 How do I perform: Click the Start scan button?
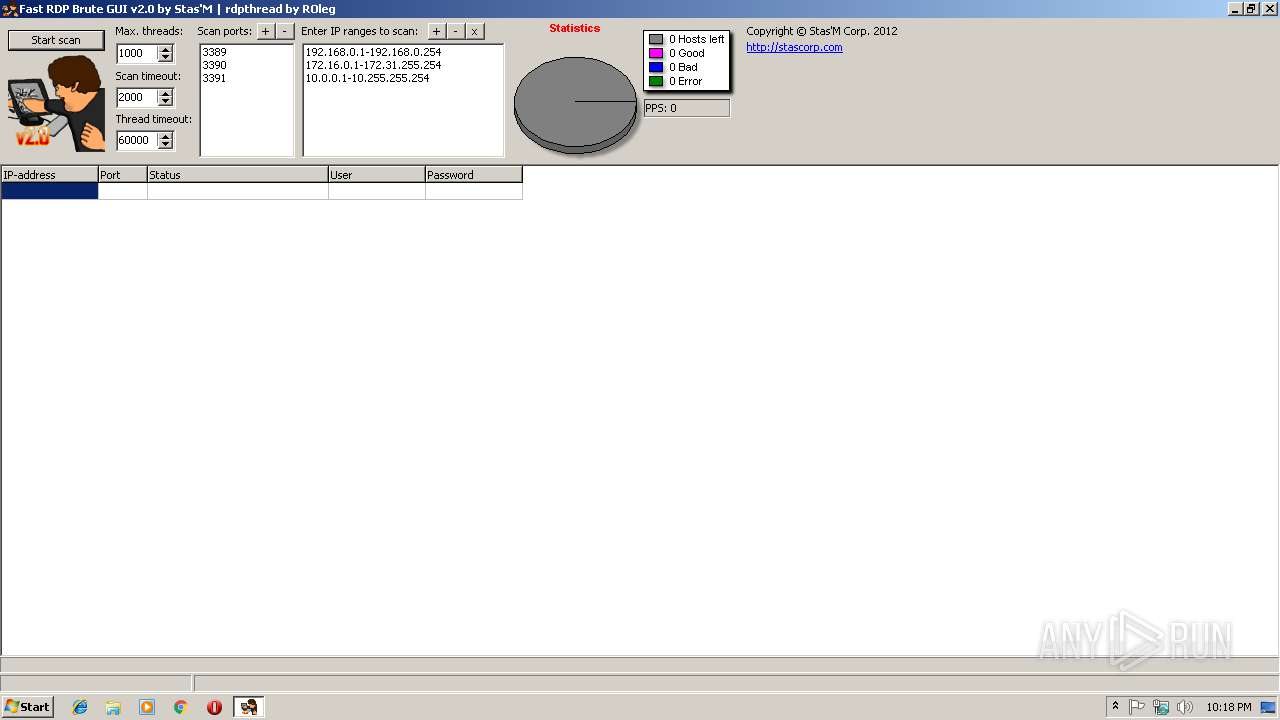[x=56, y=40]
